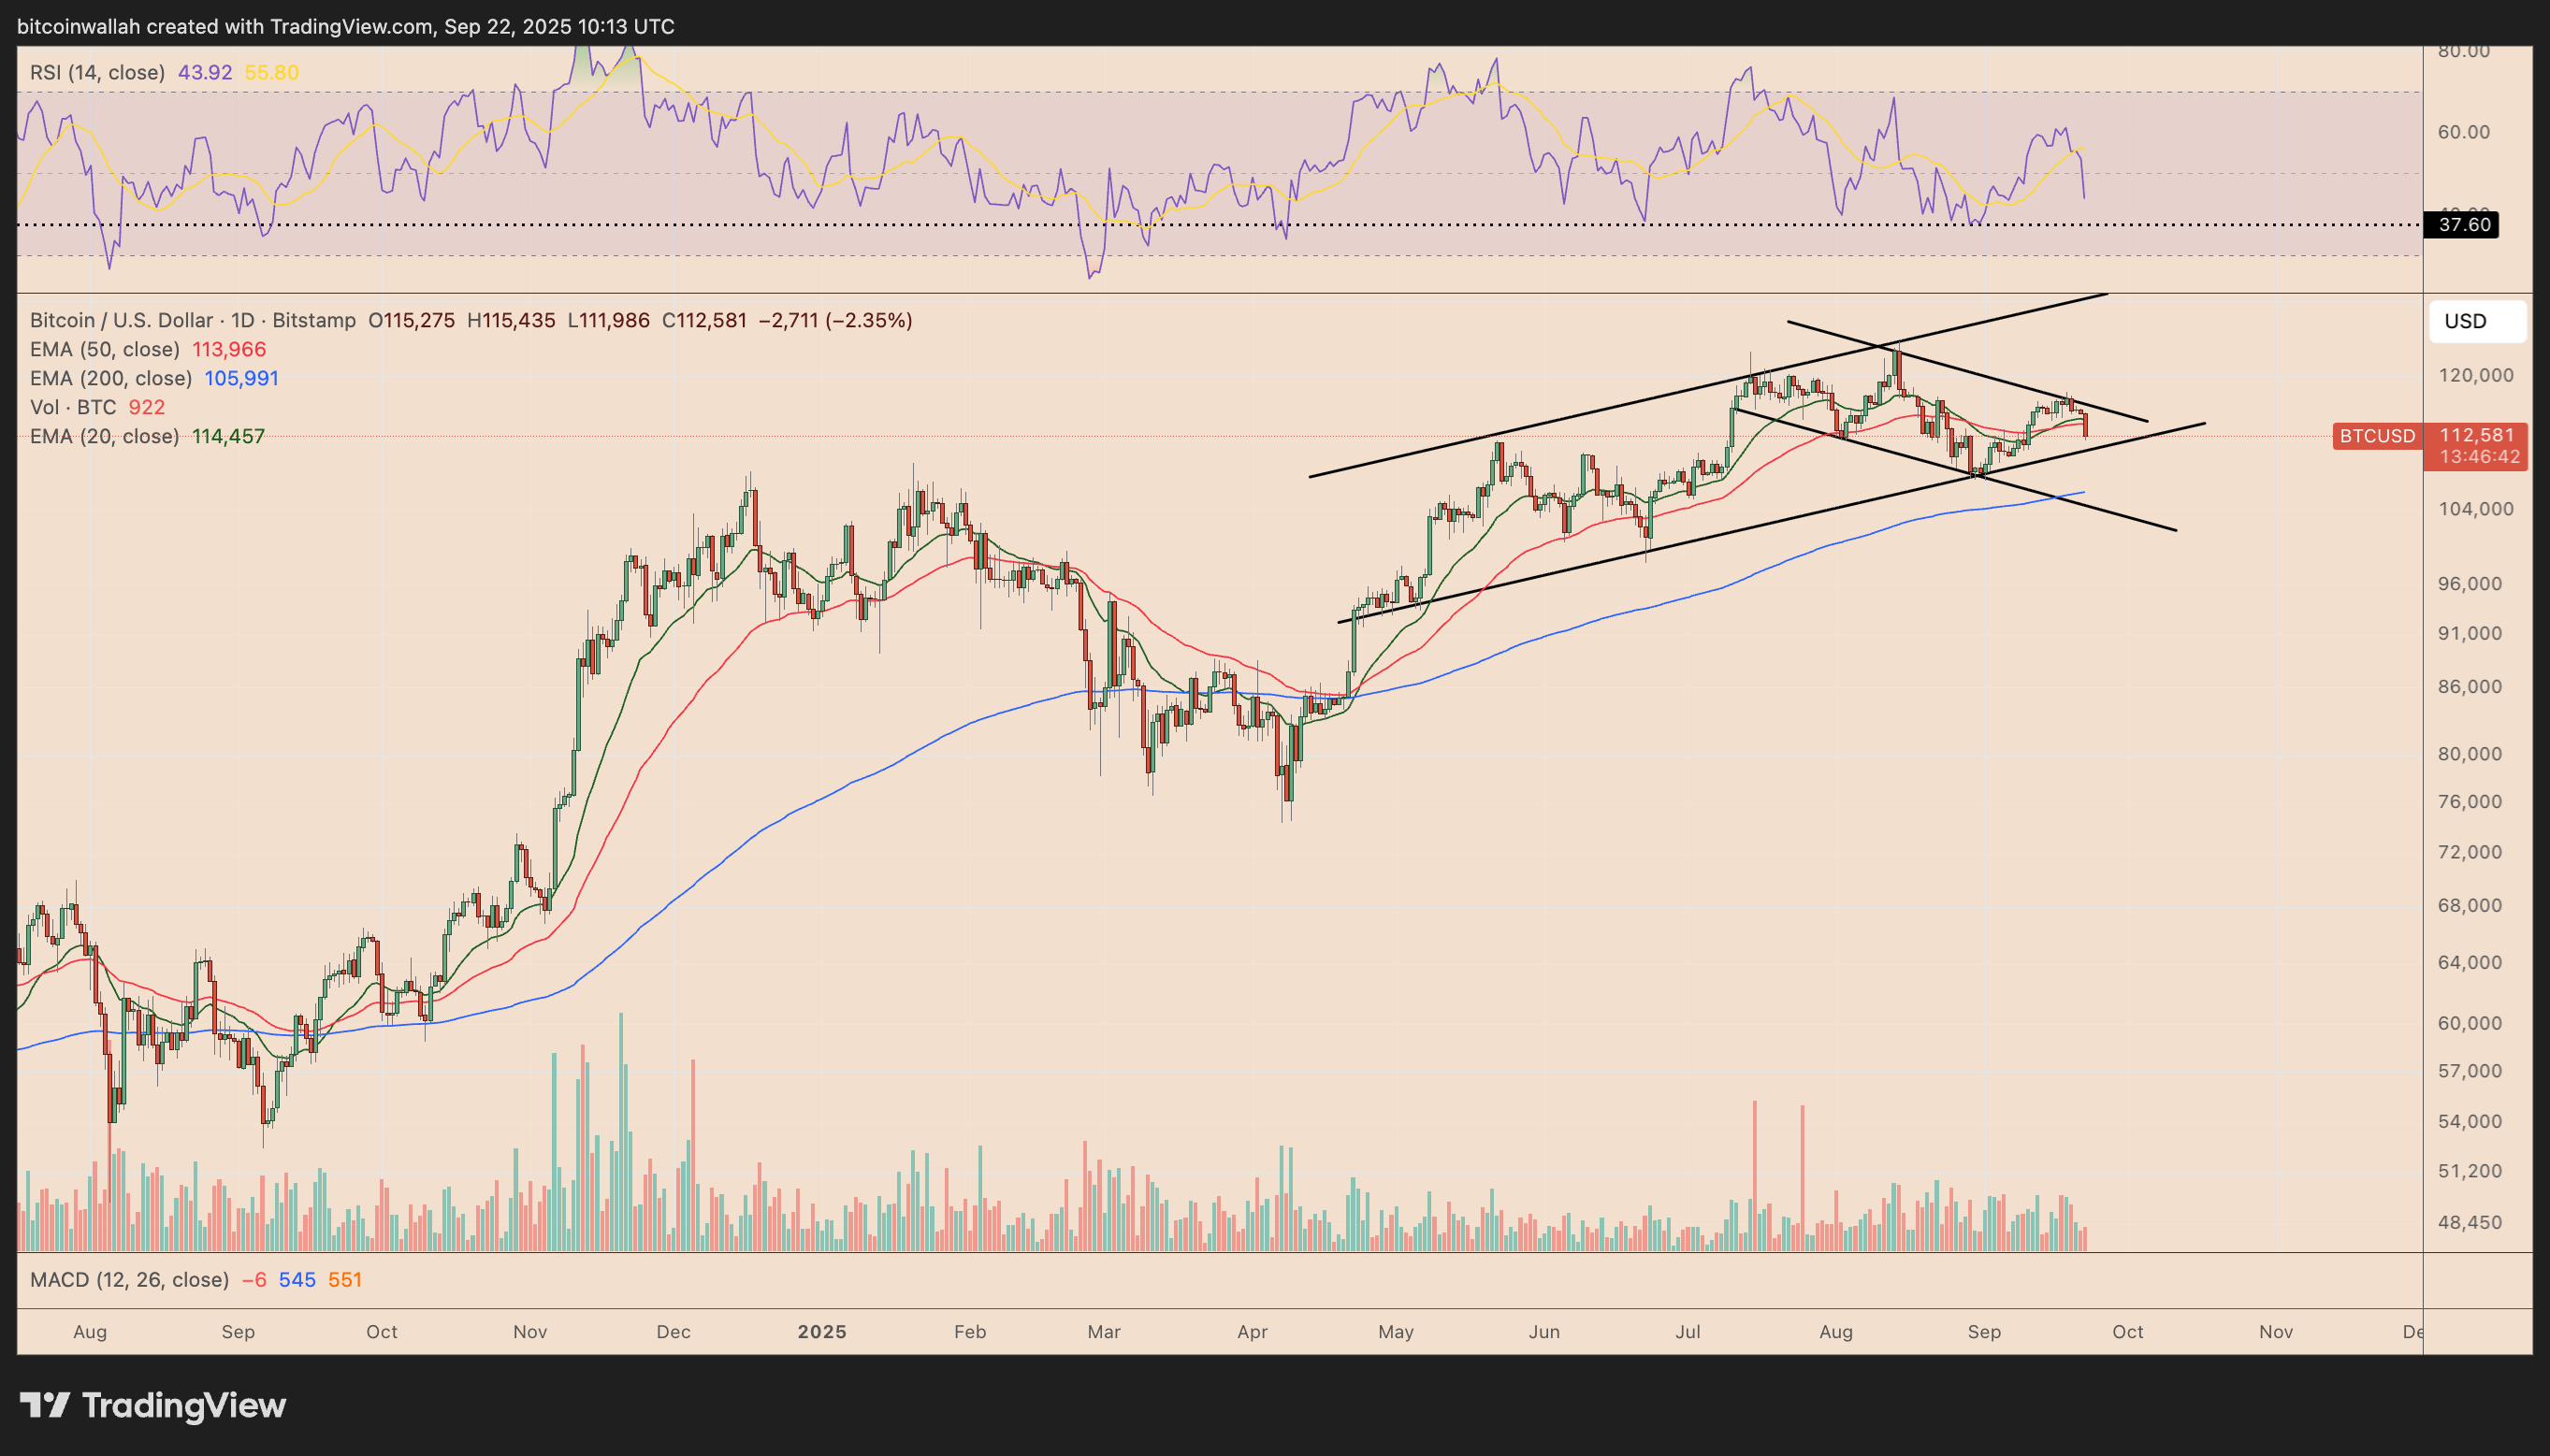
Task: Click the TradingView wordmark text
Action: [184, 1405]
